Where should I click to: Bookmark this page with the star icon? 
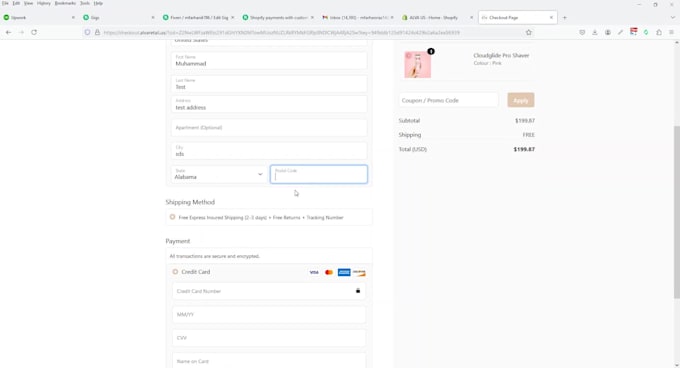[x=529, y=33]
